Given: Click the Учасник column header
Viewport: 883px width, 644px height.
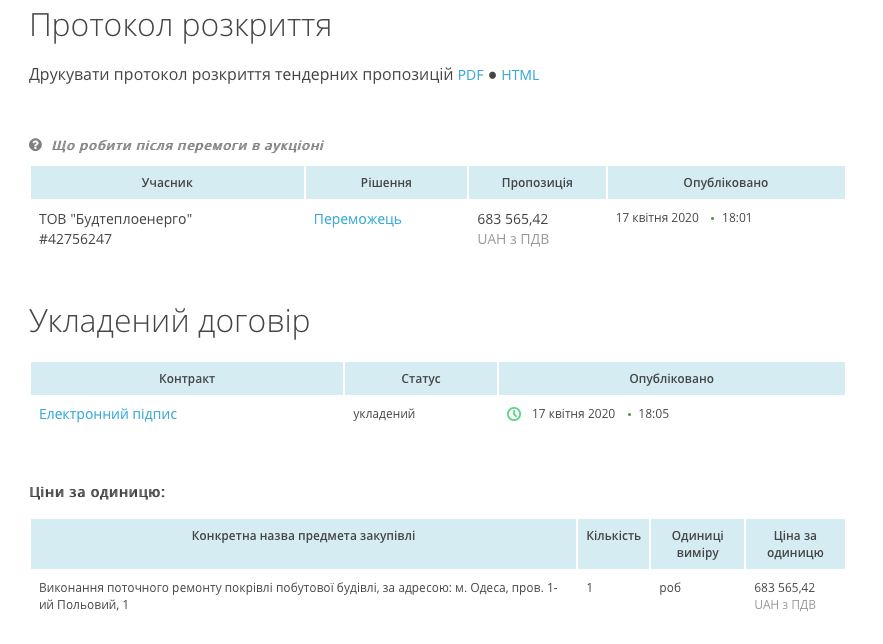Looking at the screenshot, I should (167, 182).
